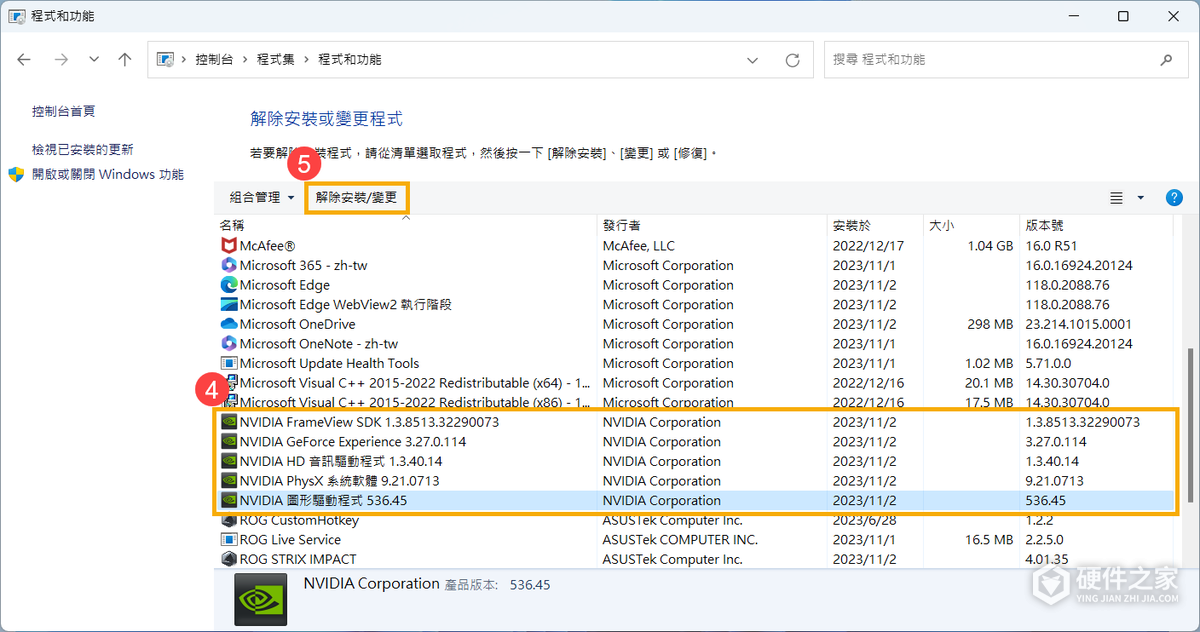
Task: Click the 解除安裝/變更 button
Action: point(357,198)
